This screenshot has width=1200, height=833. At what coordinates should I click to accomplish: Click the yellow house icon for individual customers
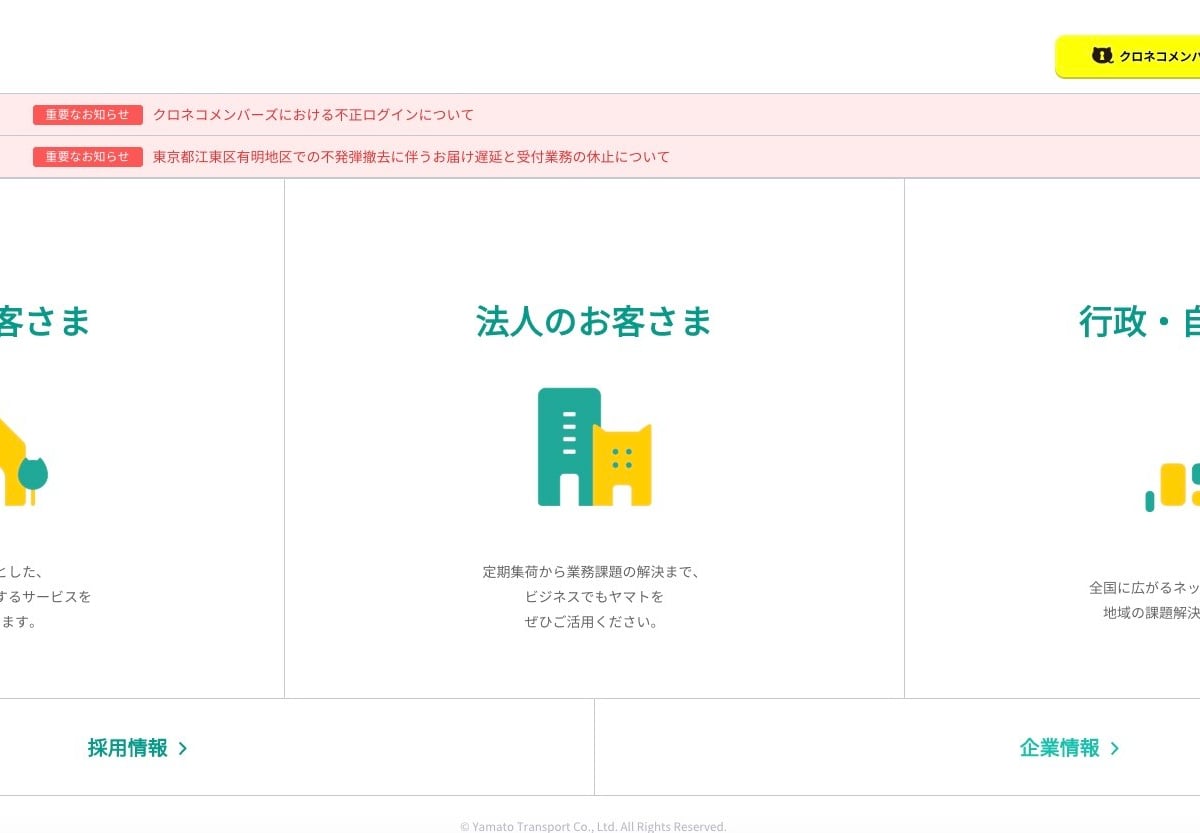(20, 462)
